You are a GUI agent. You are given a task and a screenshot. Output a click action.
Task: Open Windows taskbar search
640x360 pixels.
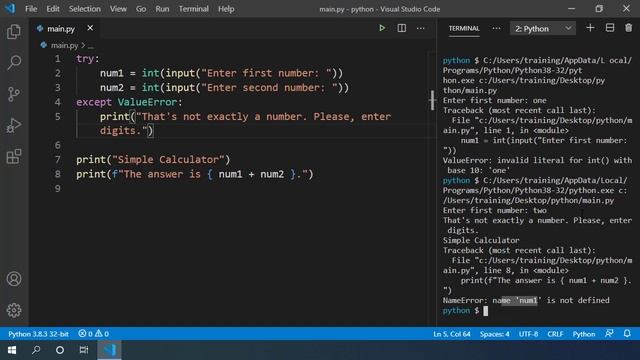36,350
